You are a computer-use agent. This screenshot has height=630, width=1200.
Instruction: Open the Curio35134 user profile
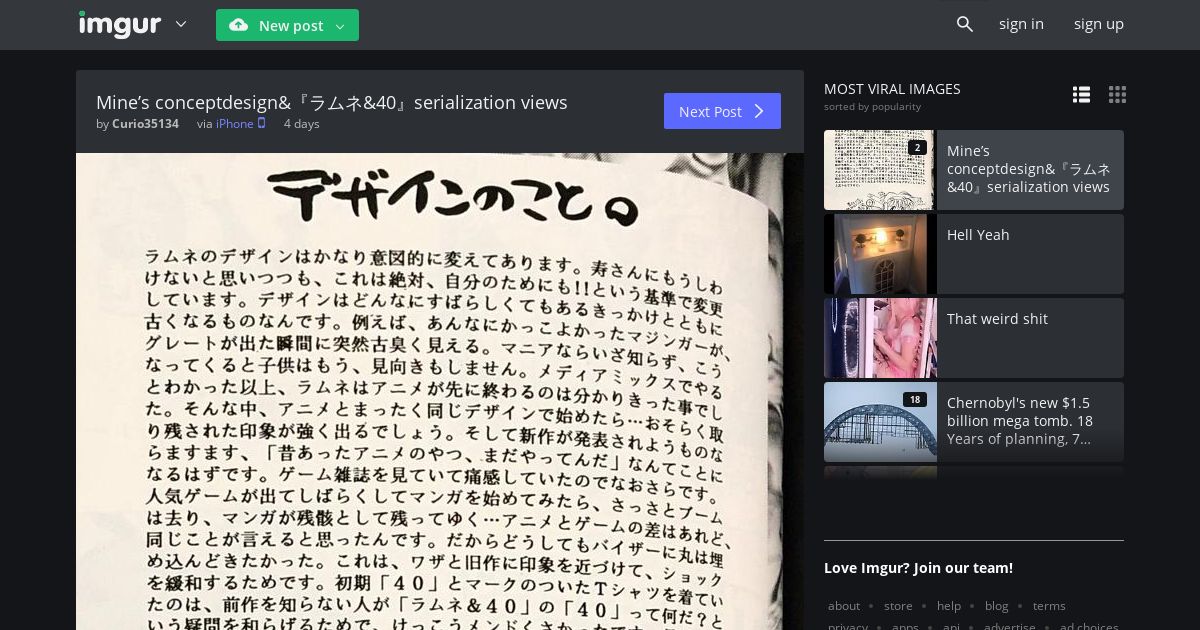(x=145, y=124)
